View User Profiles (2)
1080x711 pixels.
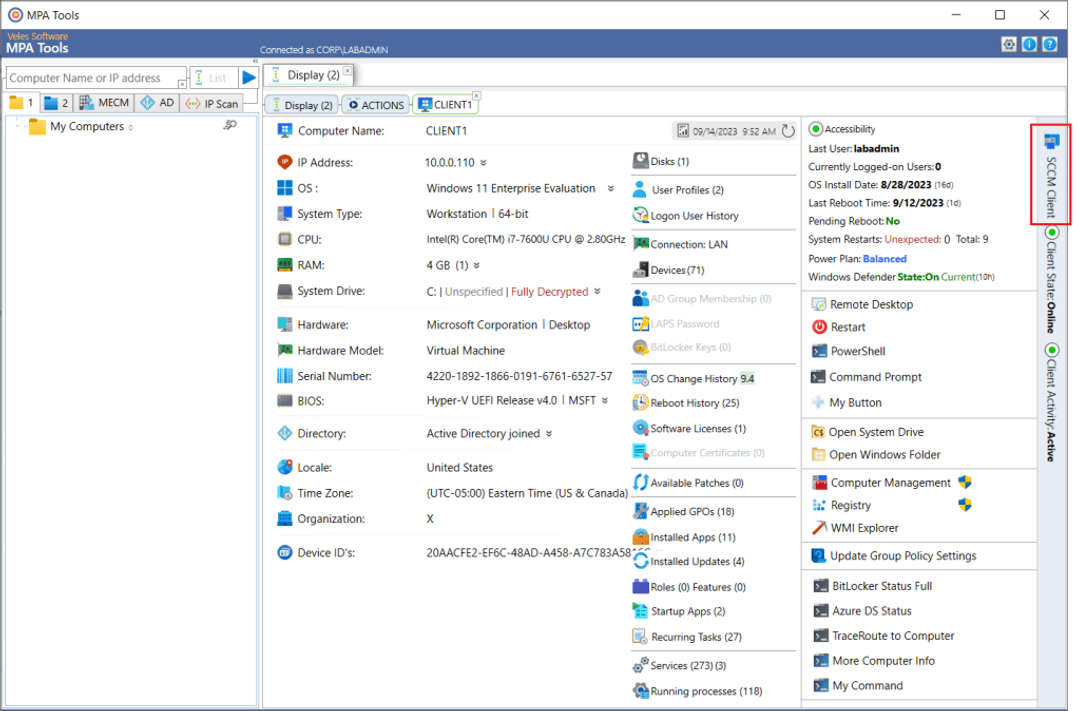point(678,189)
